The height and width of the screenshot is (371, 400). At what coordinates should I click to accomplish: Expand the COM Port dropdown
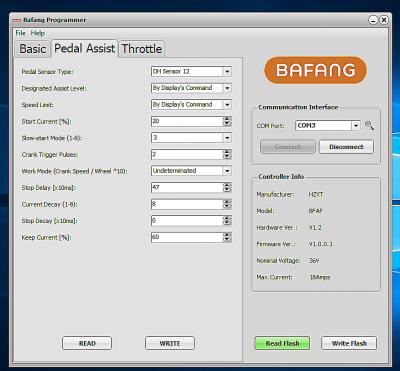(356, 126)
